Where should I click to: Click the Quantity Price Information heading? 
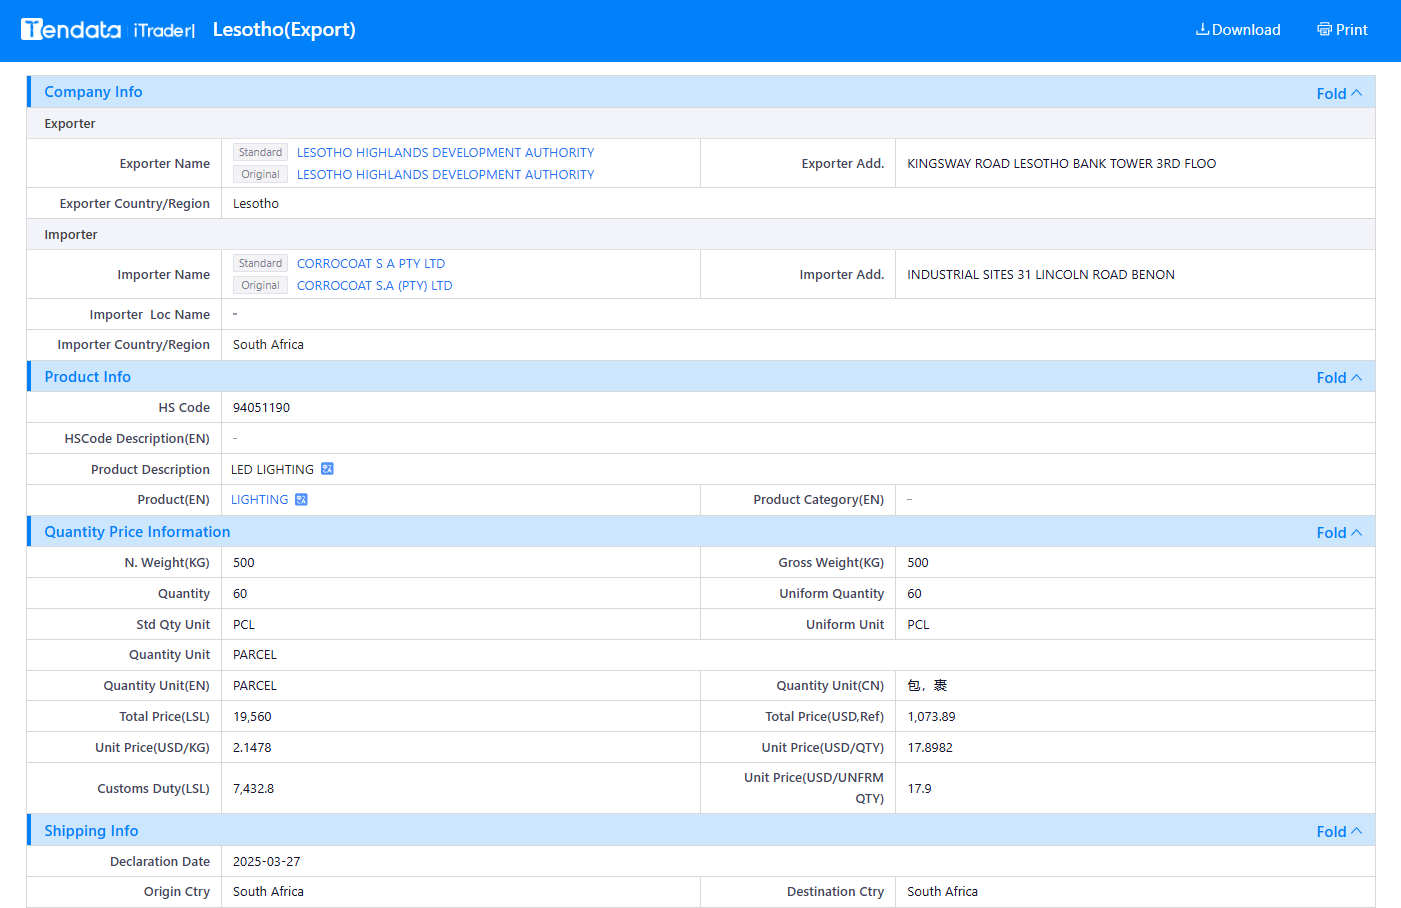click(x=137, y=531)
